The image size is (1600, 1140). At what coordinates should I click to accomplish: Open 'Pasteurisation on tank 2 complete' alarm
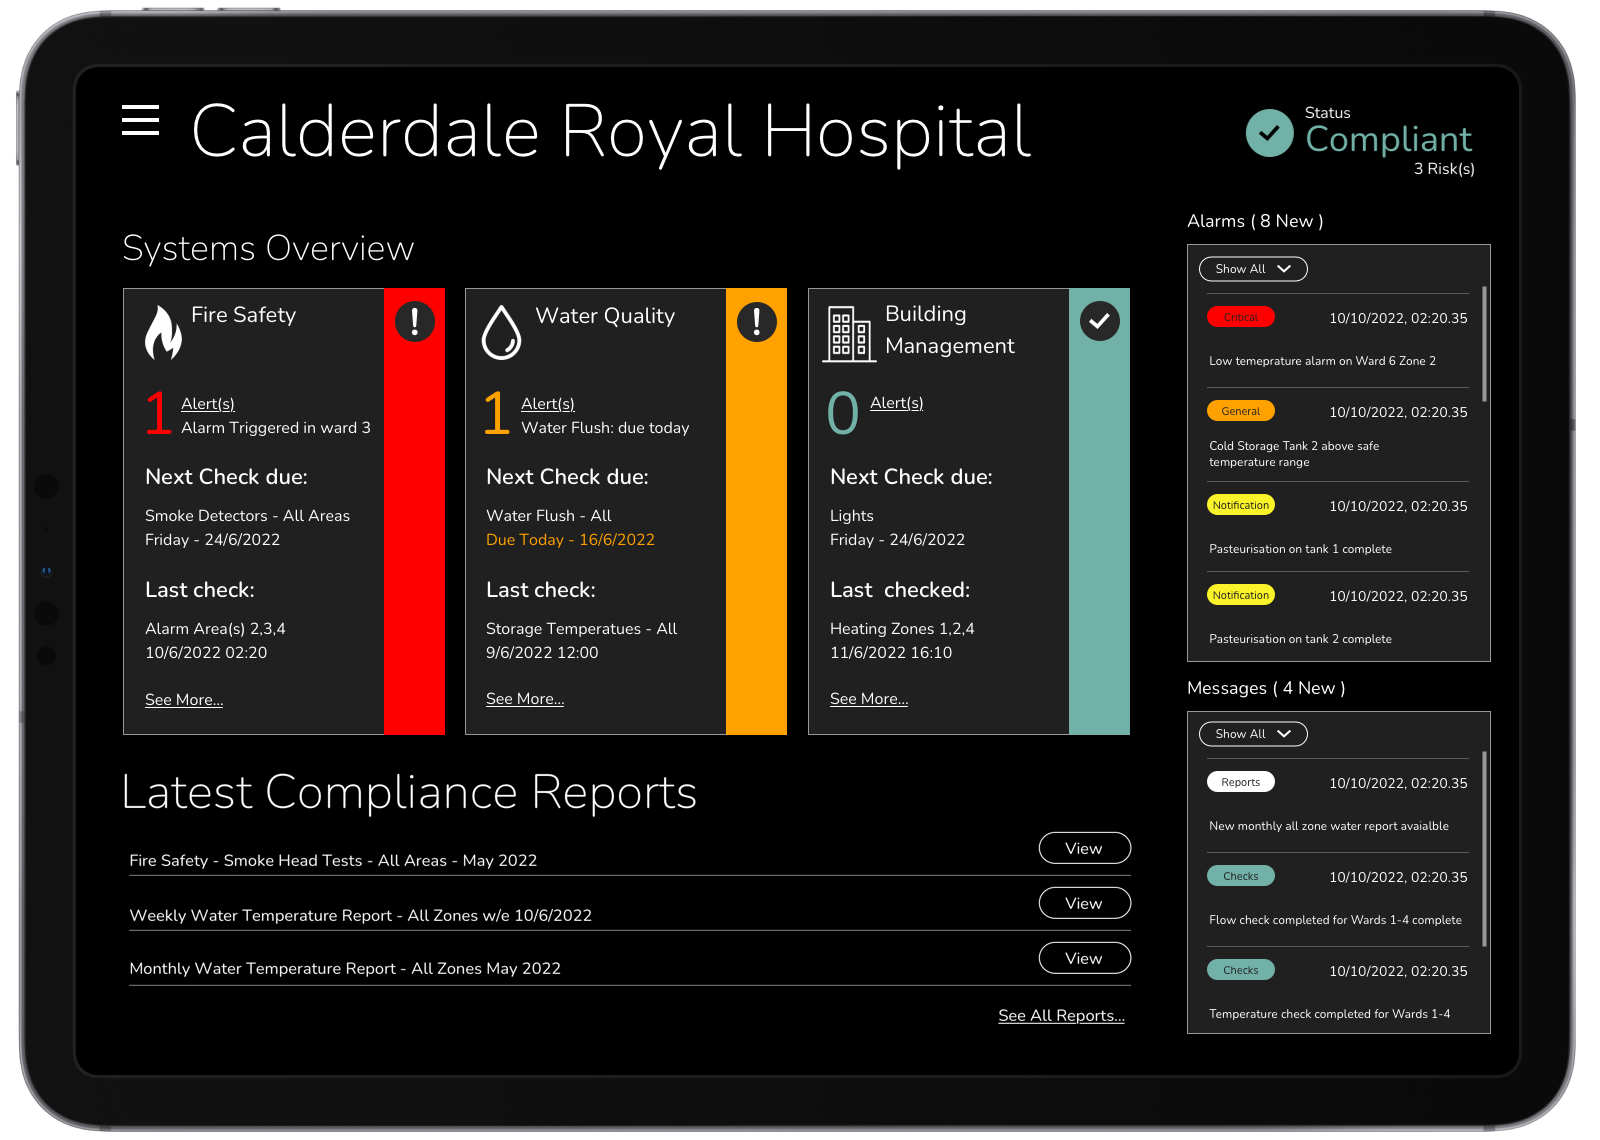(1300, 639)
